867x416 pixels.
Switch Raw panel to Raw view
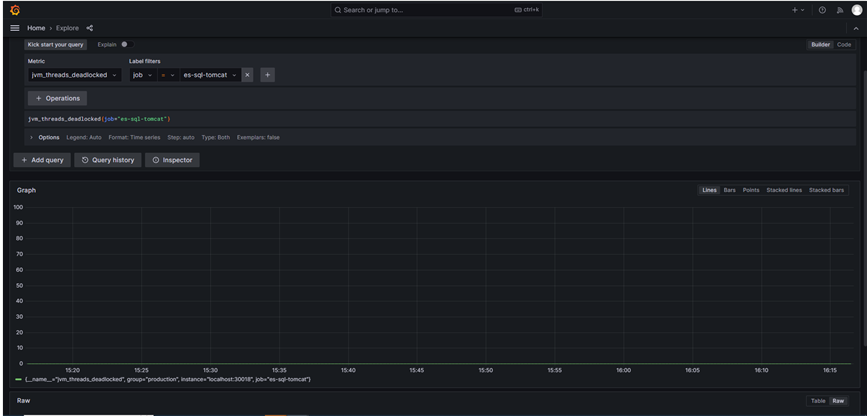838,401
